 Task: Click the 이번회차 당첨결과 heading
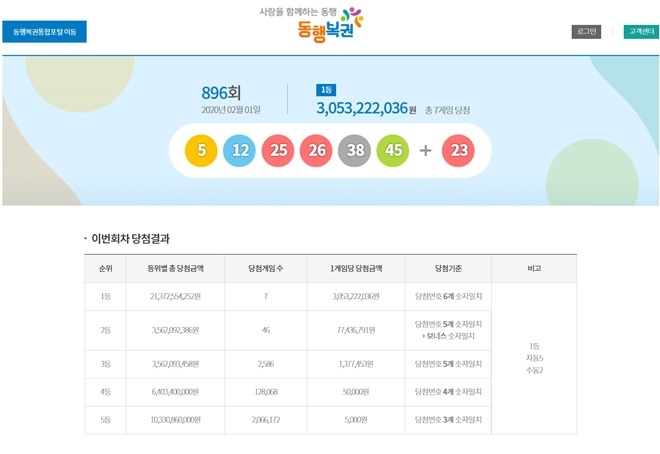coord(130,239)
